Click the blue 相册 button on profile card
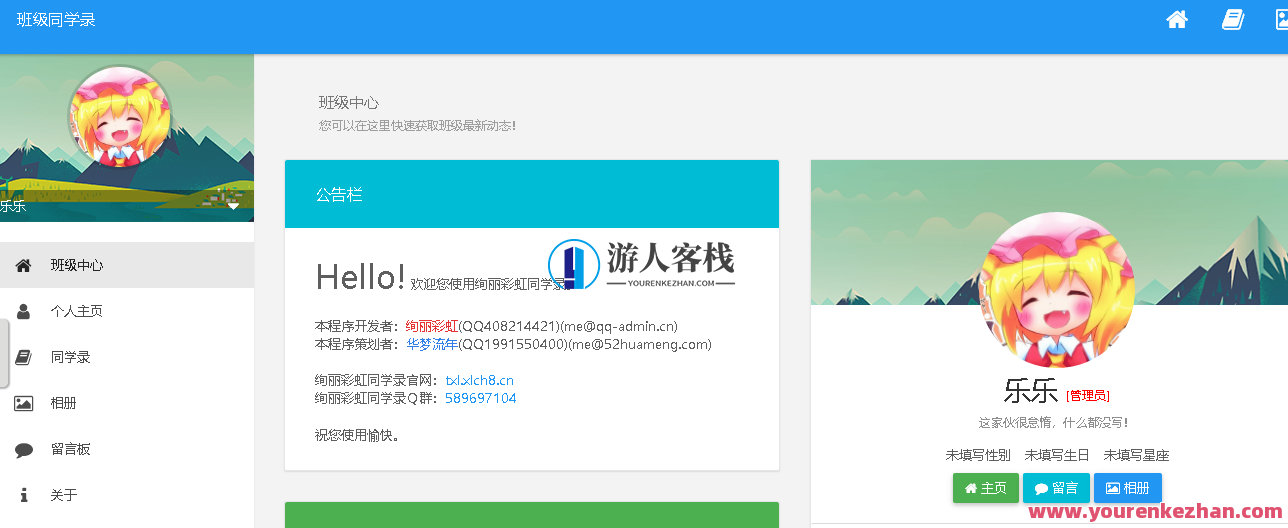This screenshot has width=1288, height=528. point(1128,488)
